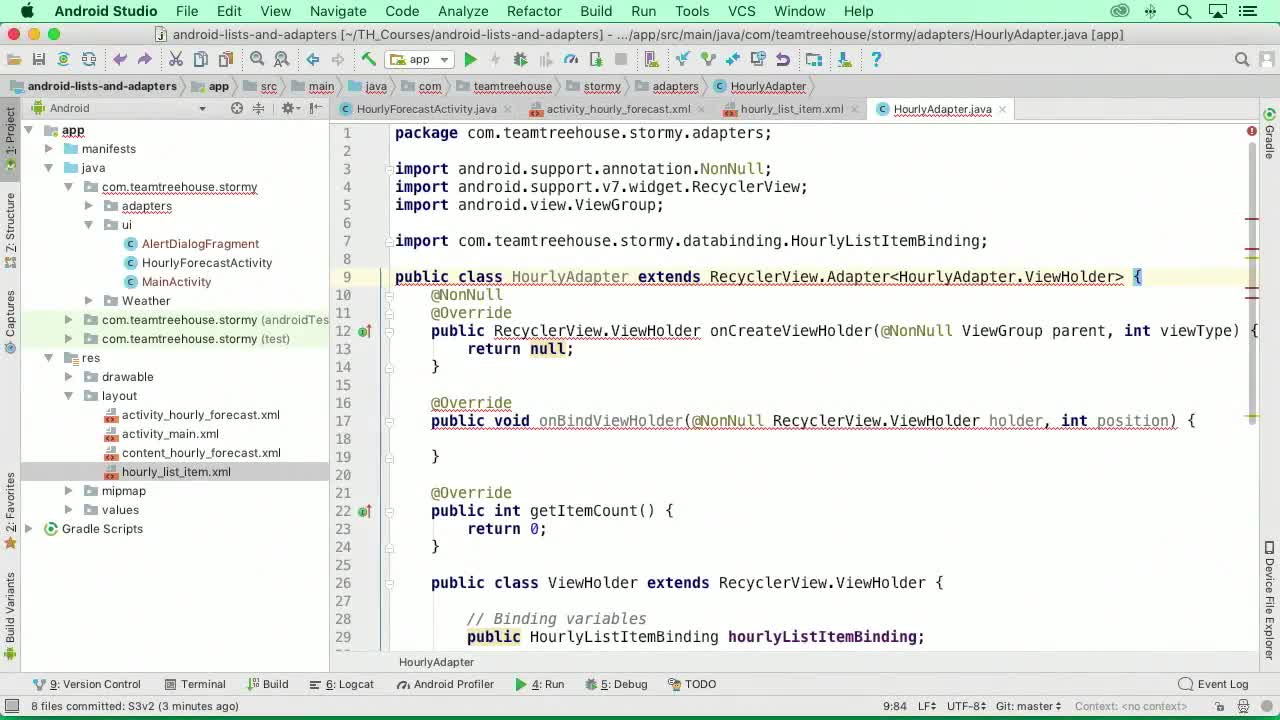This screenshot has height=720, width=1280.
Task: Open the Terminal tool window
Action: [196, 684]
